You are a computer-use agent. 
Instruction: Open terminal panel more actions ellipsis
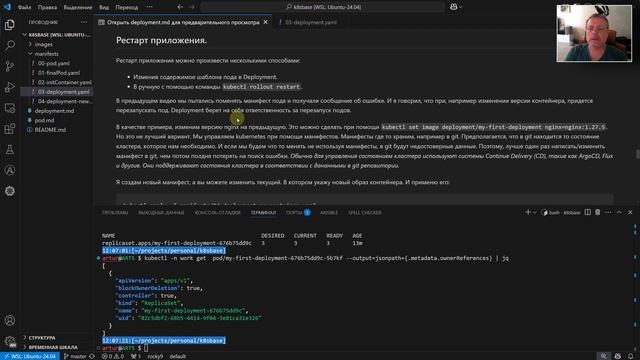click(608, 212)
